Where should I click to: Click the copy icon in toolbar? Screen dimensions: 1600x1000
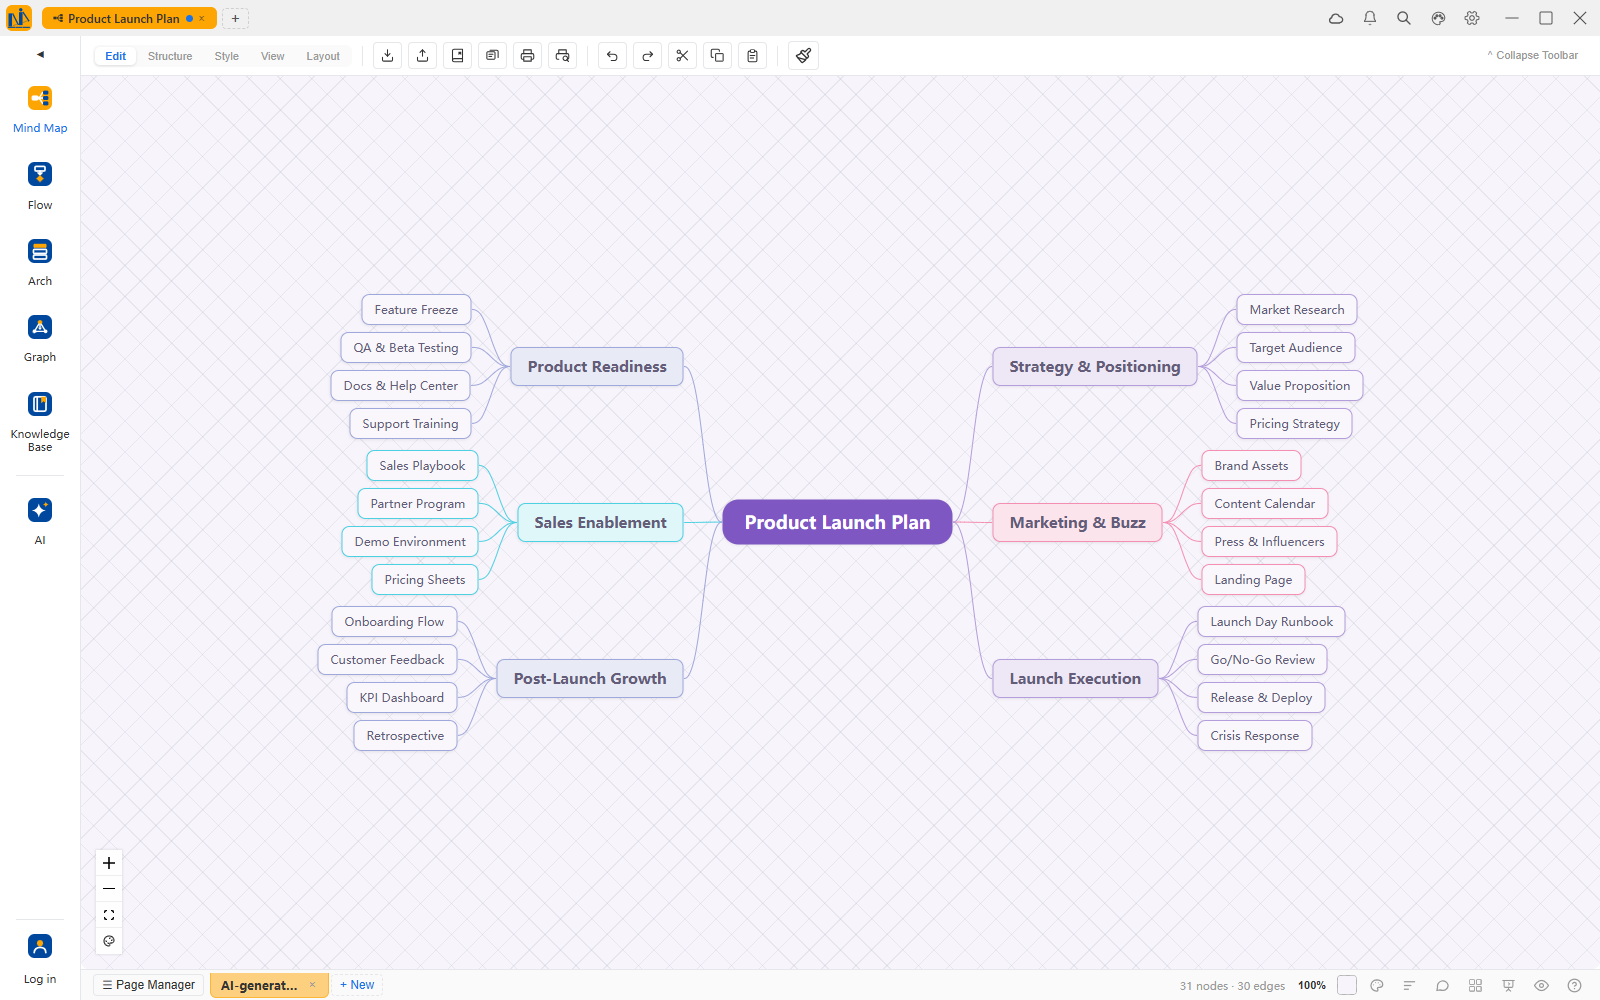(717, 56)
